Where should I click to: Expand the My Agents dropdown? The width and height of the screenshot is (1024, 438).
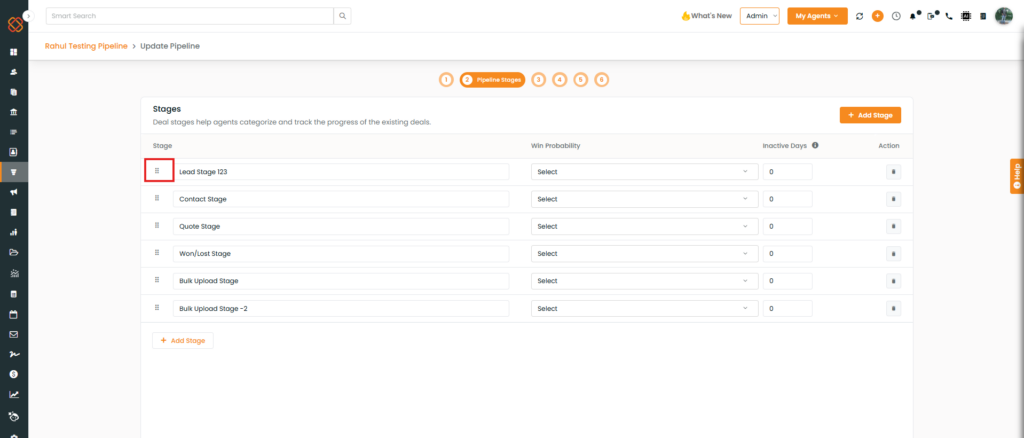tap(817, 16)
